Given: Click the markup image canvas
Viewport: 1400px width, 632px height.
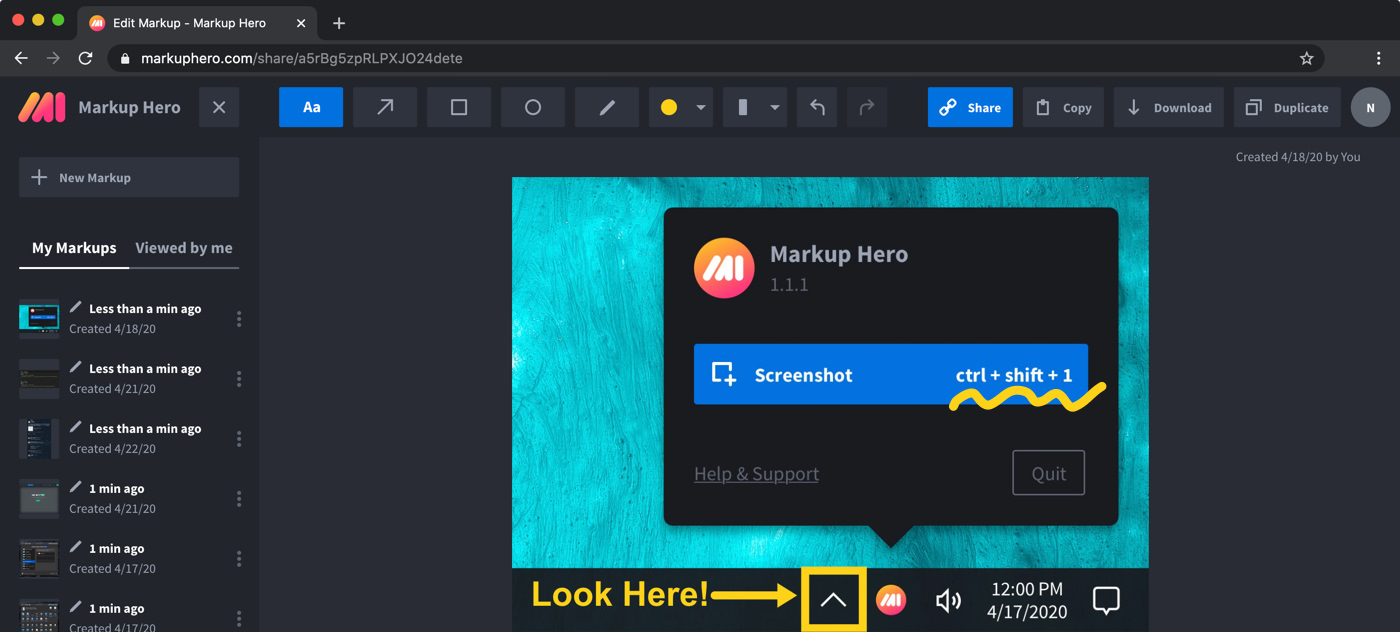Looking at the screenshot, I should tap(830, 404).
